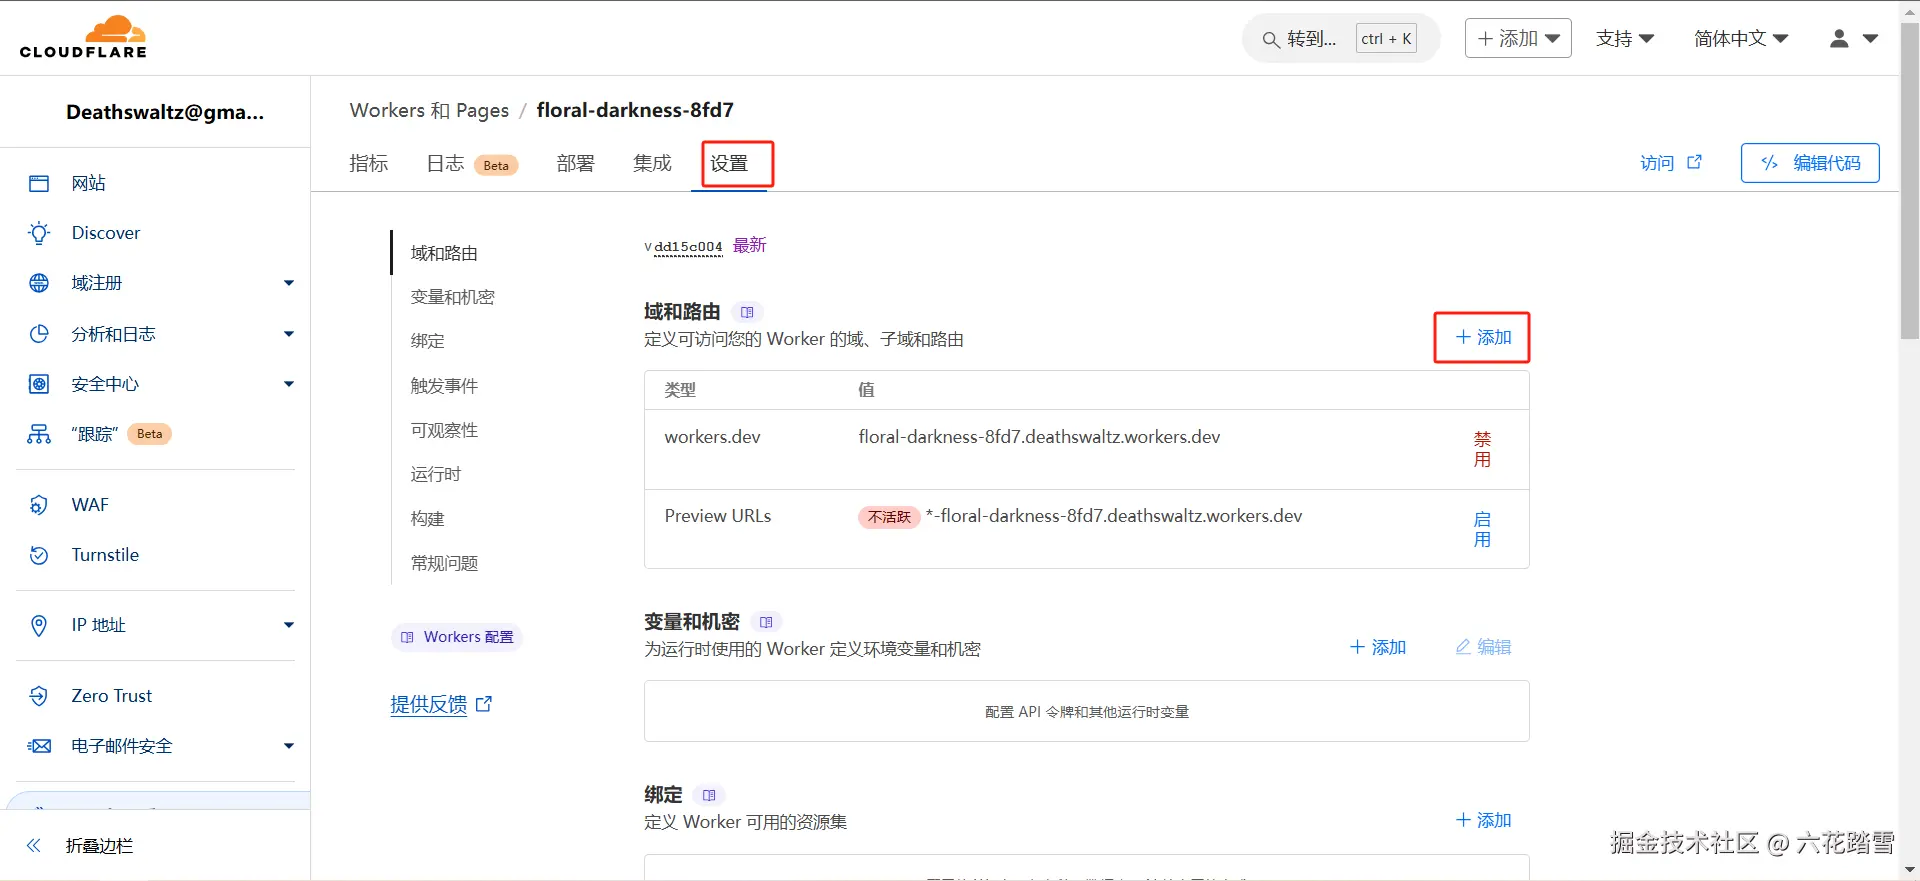Click the WAF shield icon
The width and height of the screenshot is (1920, 881).
pos(39,505)
